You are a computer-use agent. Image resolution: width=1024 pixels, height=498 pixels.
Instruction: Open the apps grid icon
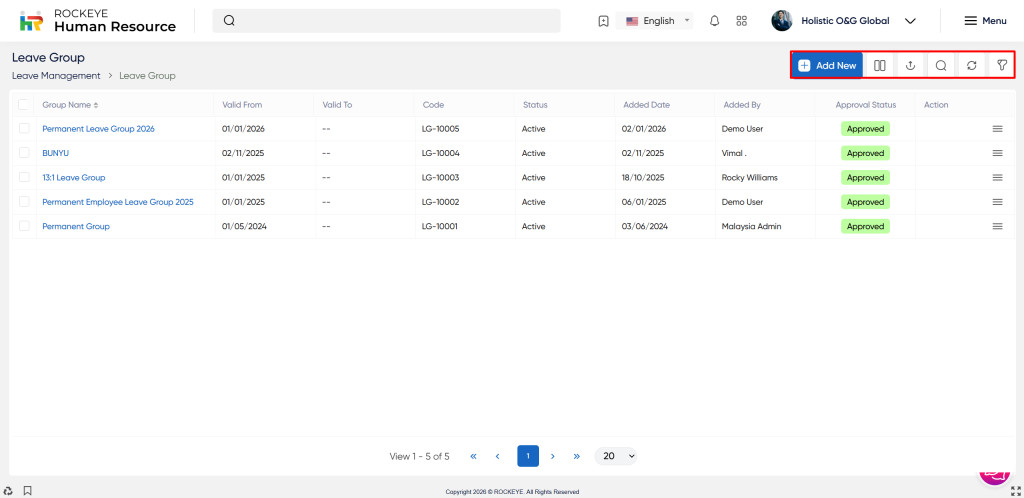coord(741,21)
